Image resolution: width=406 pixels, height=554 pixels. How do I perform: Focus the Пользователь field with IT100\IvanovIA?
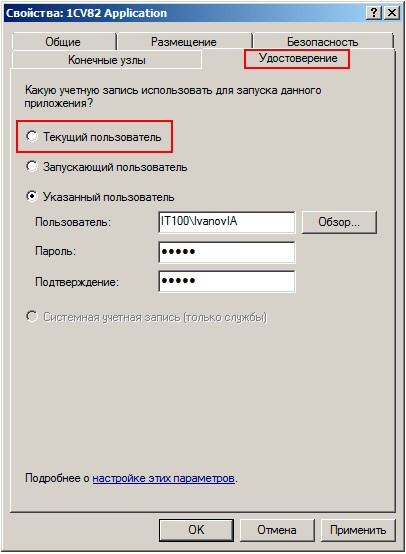point(226,222)
